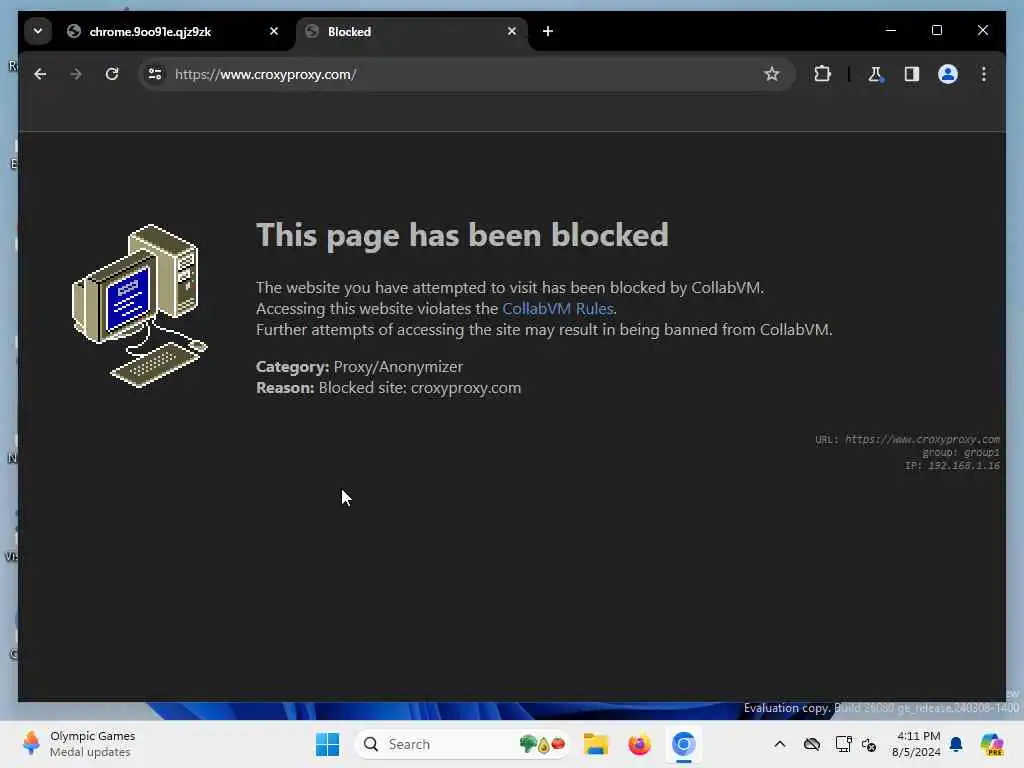This screenshot has height=768, width=1024.
Task: Click the 'This page has been blocked' heading
Action: pos(462,234)
